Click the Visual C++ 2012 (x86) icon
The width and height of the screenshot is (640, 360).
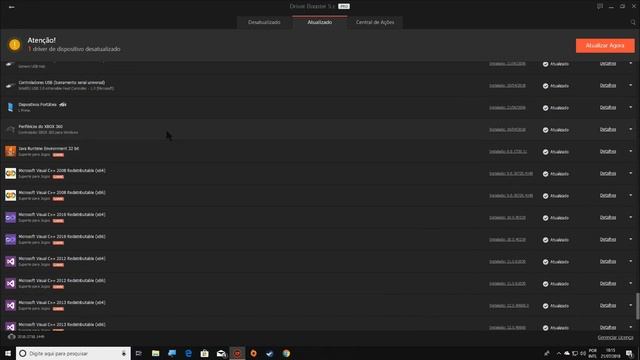(10, 284)
